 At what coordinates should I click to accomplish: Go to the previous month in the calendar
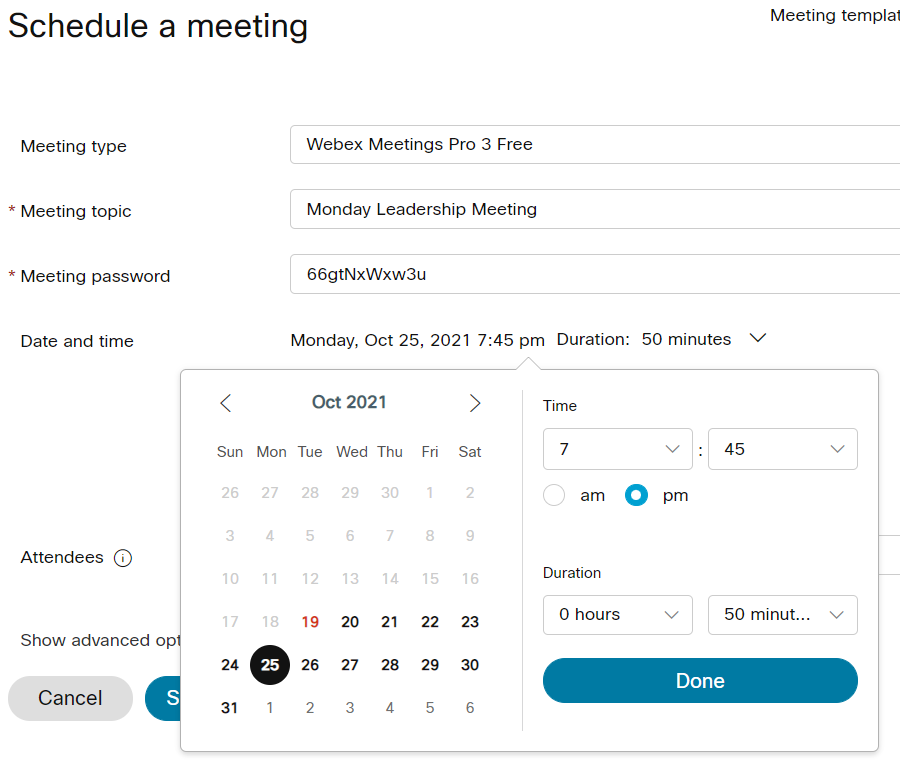pyautogui.click(x=225, y=402)
